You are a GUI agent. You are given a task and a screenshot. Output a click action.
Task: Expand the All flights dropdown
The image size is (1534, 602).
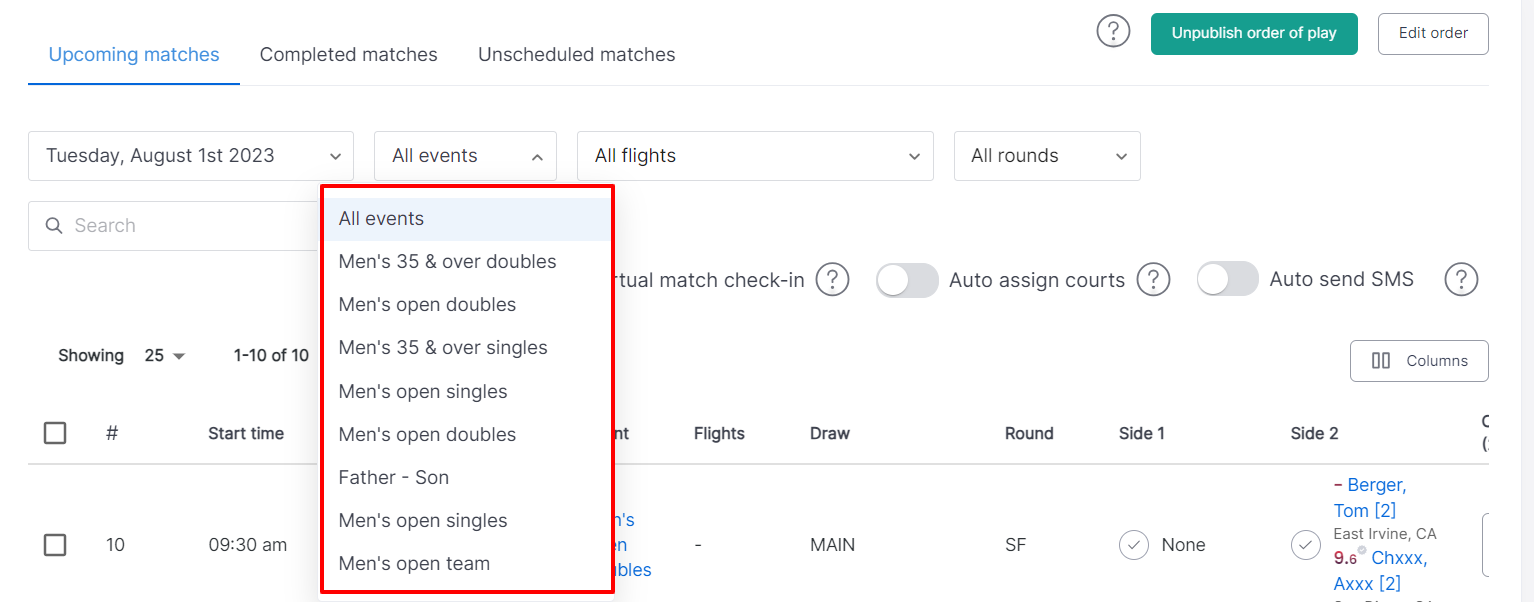755,156
